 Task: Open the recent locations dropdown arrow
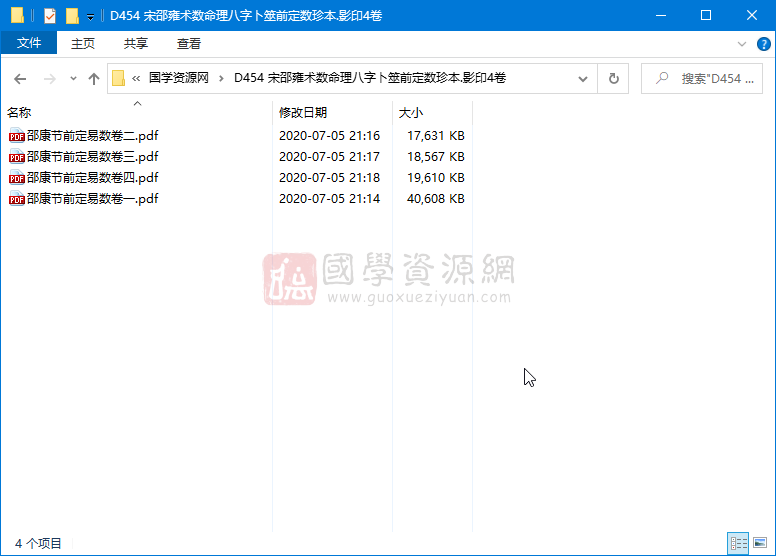coord(73,79)
